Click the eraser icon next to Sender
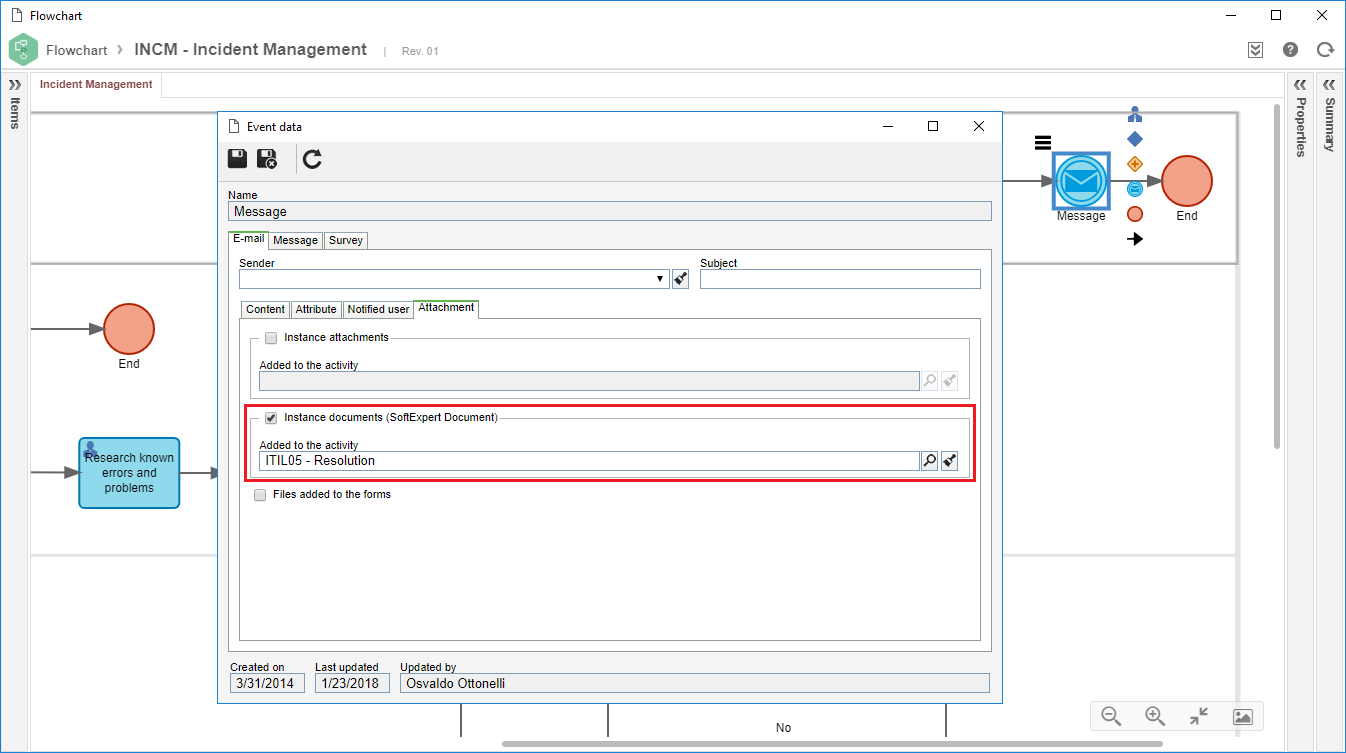Screen dimensions: 1346x753 (680, 279)
